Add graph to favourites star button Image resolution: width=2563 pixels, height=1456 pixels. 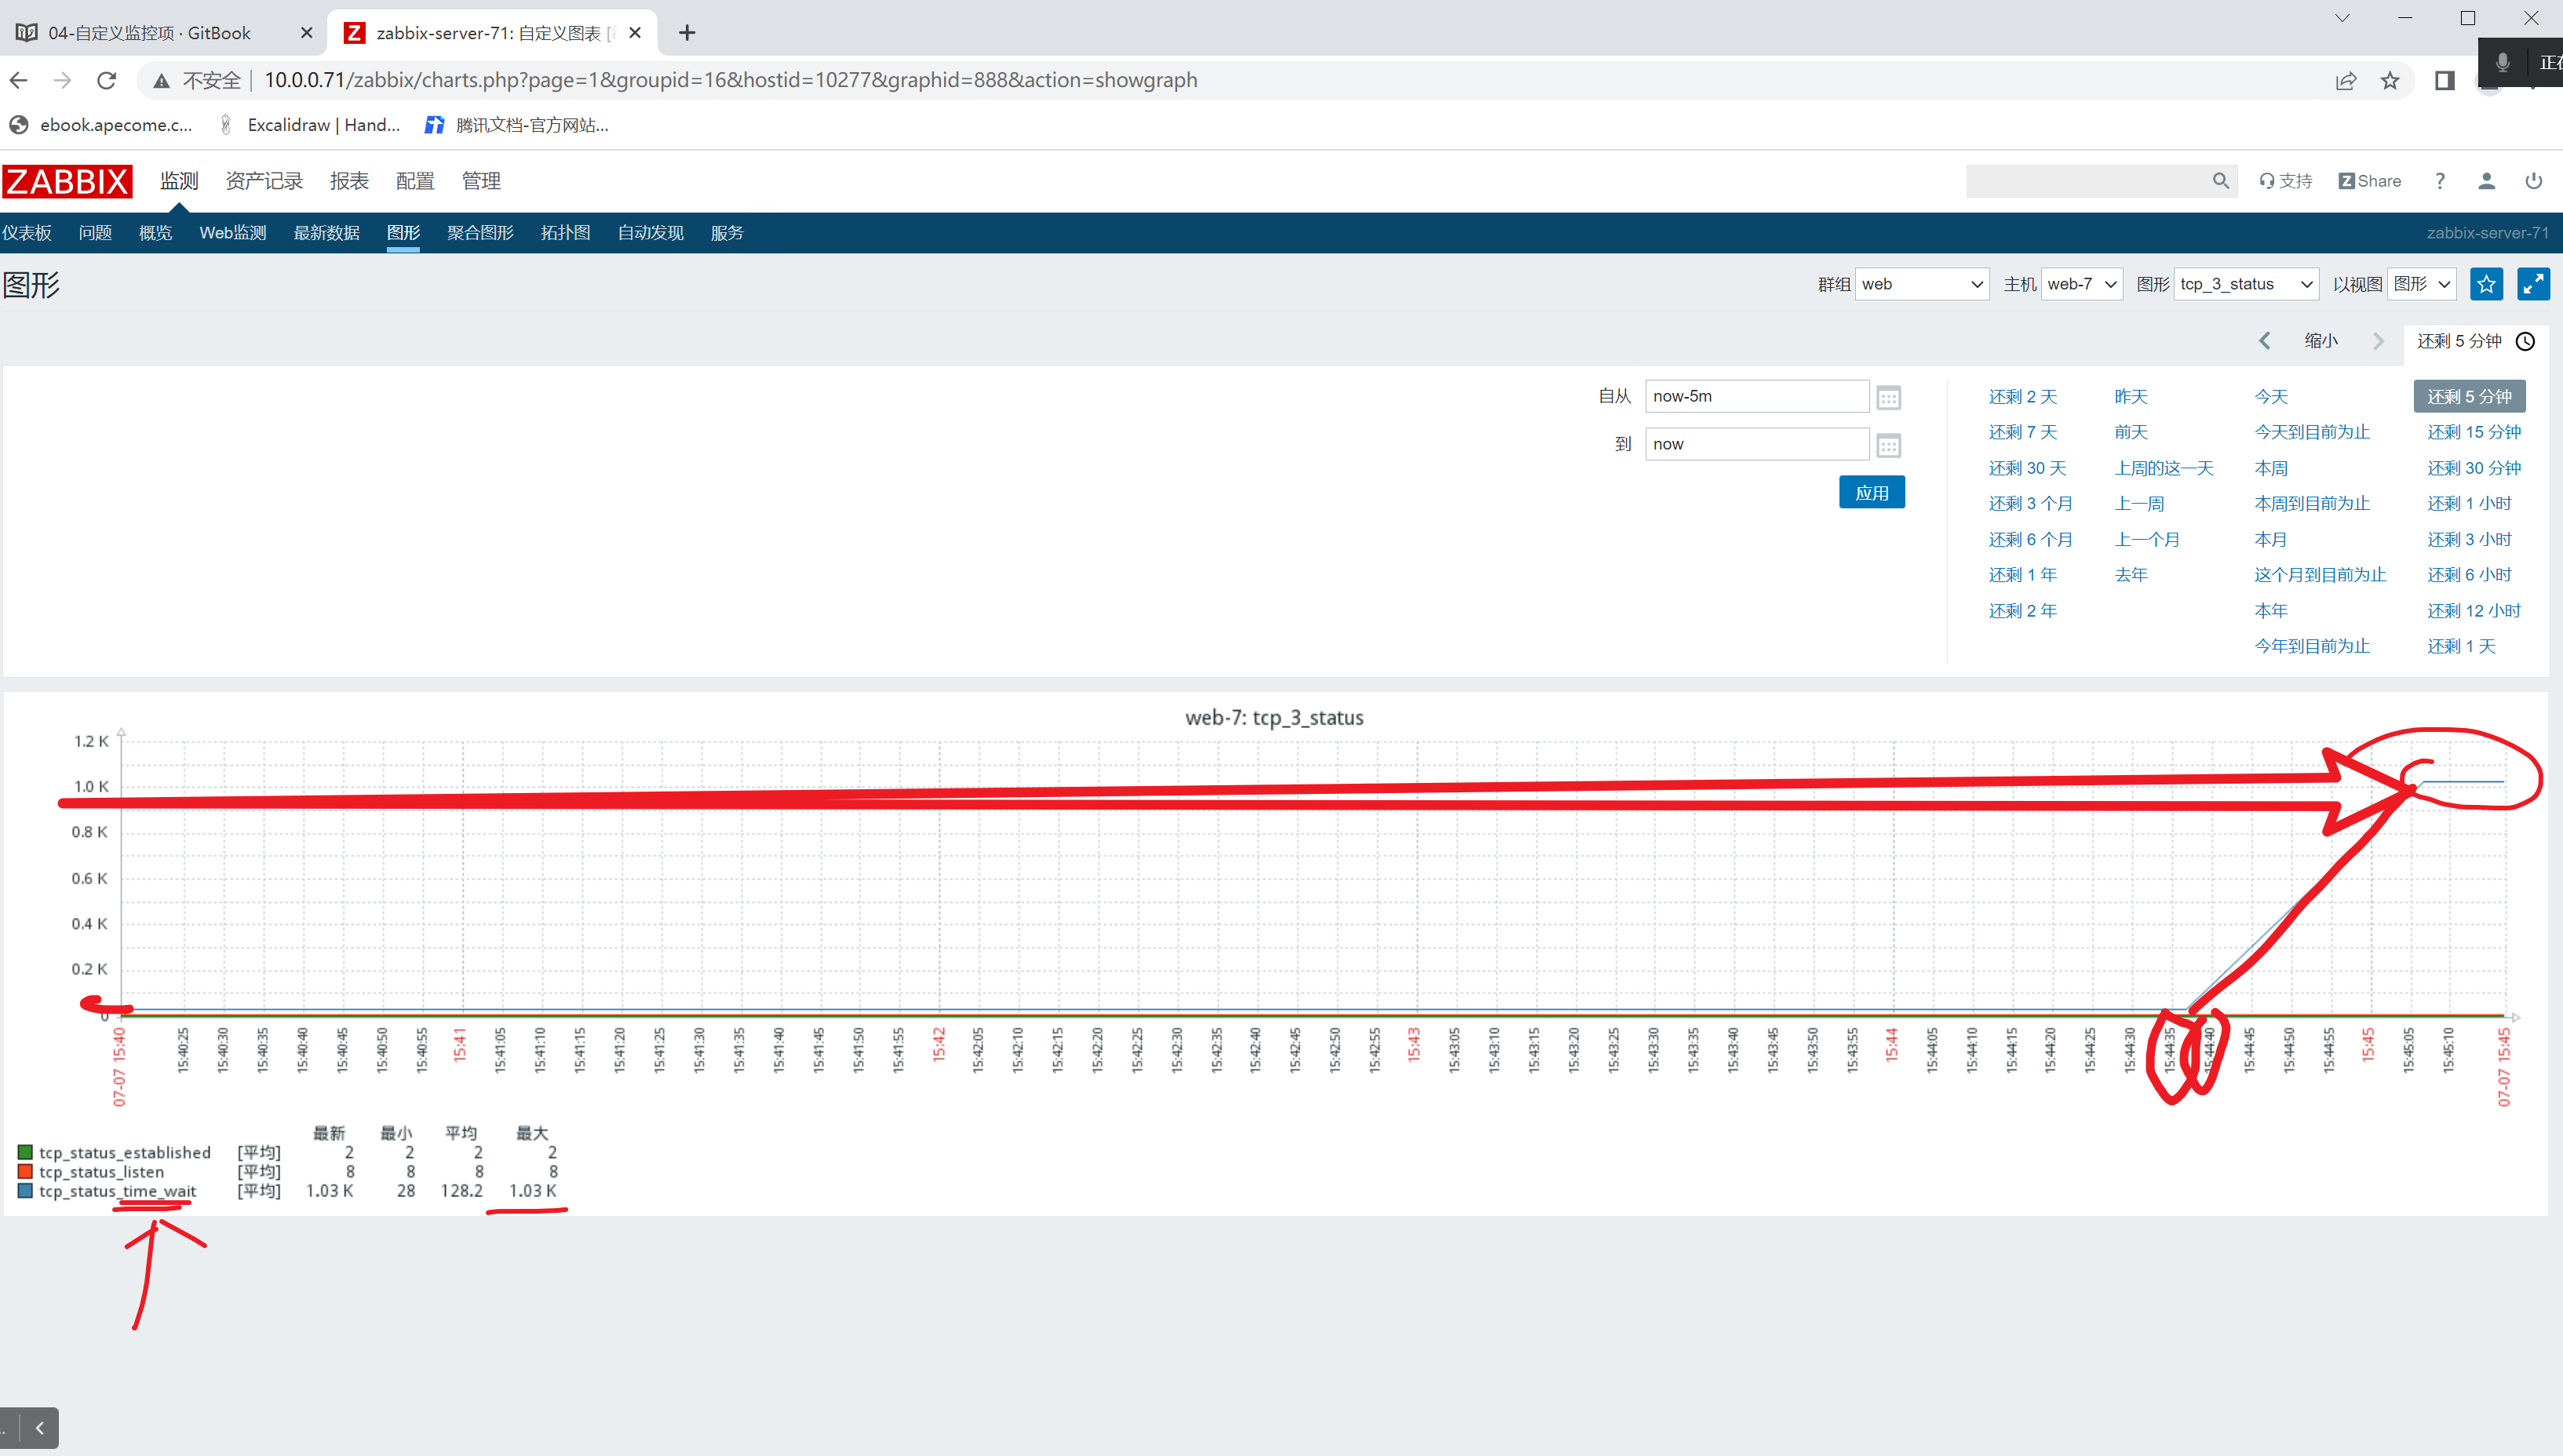coord(2486,284)
